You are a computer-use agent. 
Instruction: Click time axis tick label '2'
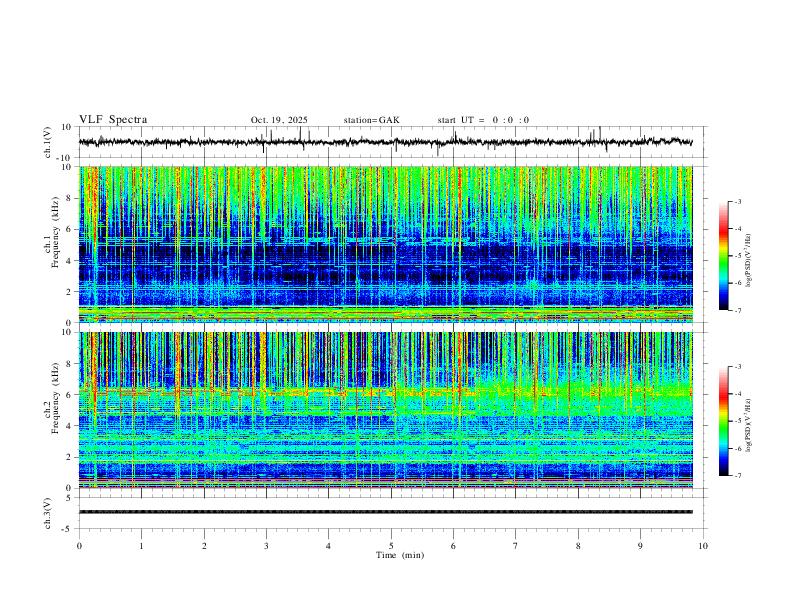204,546
